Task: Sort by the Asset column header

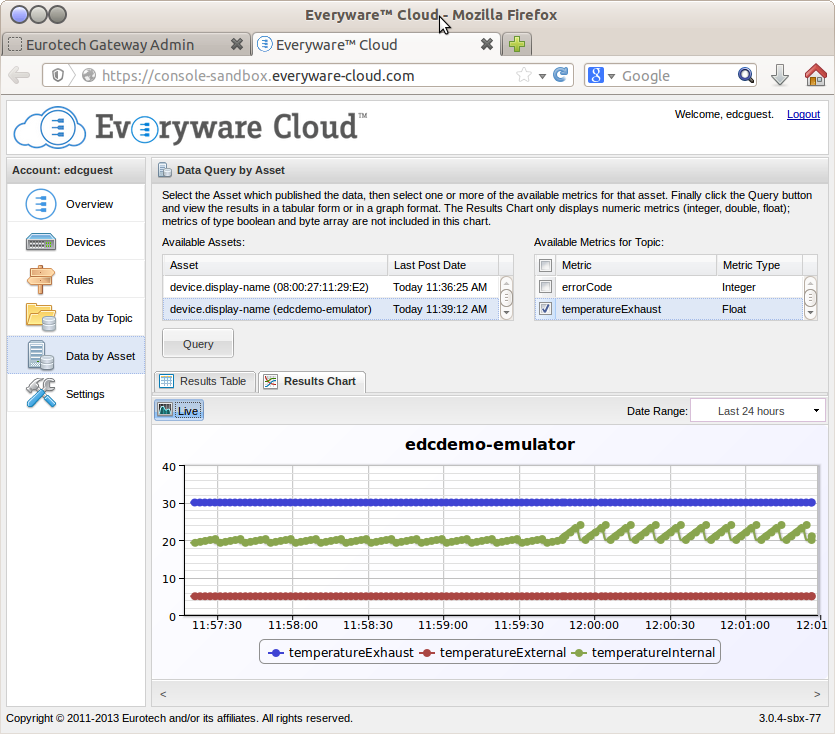Action: pyautogui.click(x=275, y=265)
